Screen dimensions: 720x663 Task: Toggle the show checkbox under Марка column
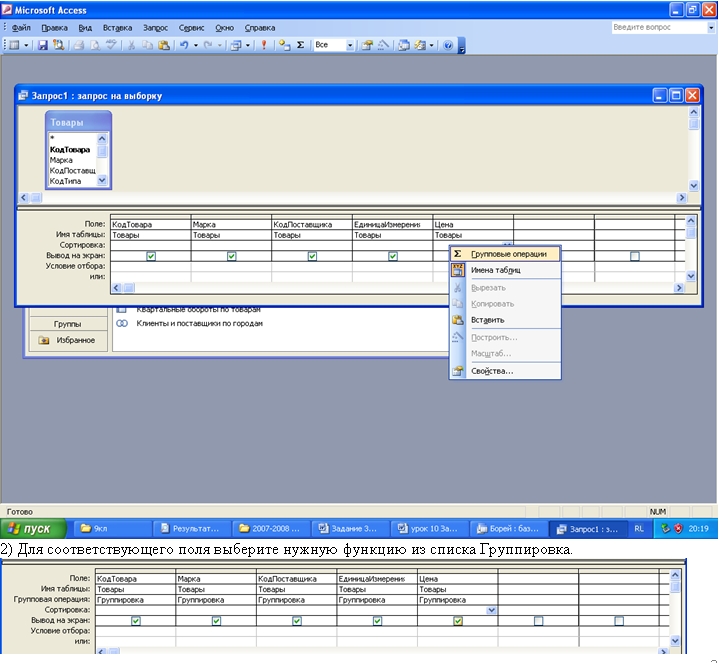click(x=232, y=256)
